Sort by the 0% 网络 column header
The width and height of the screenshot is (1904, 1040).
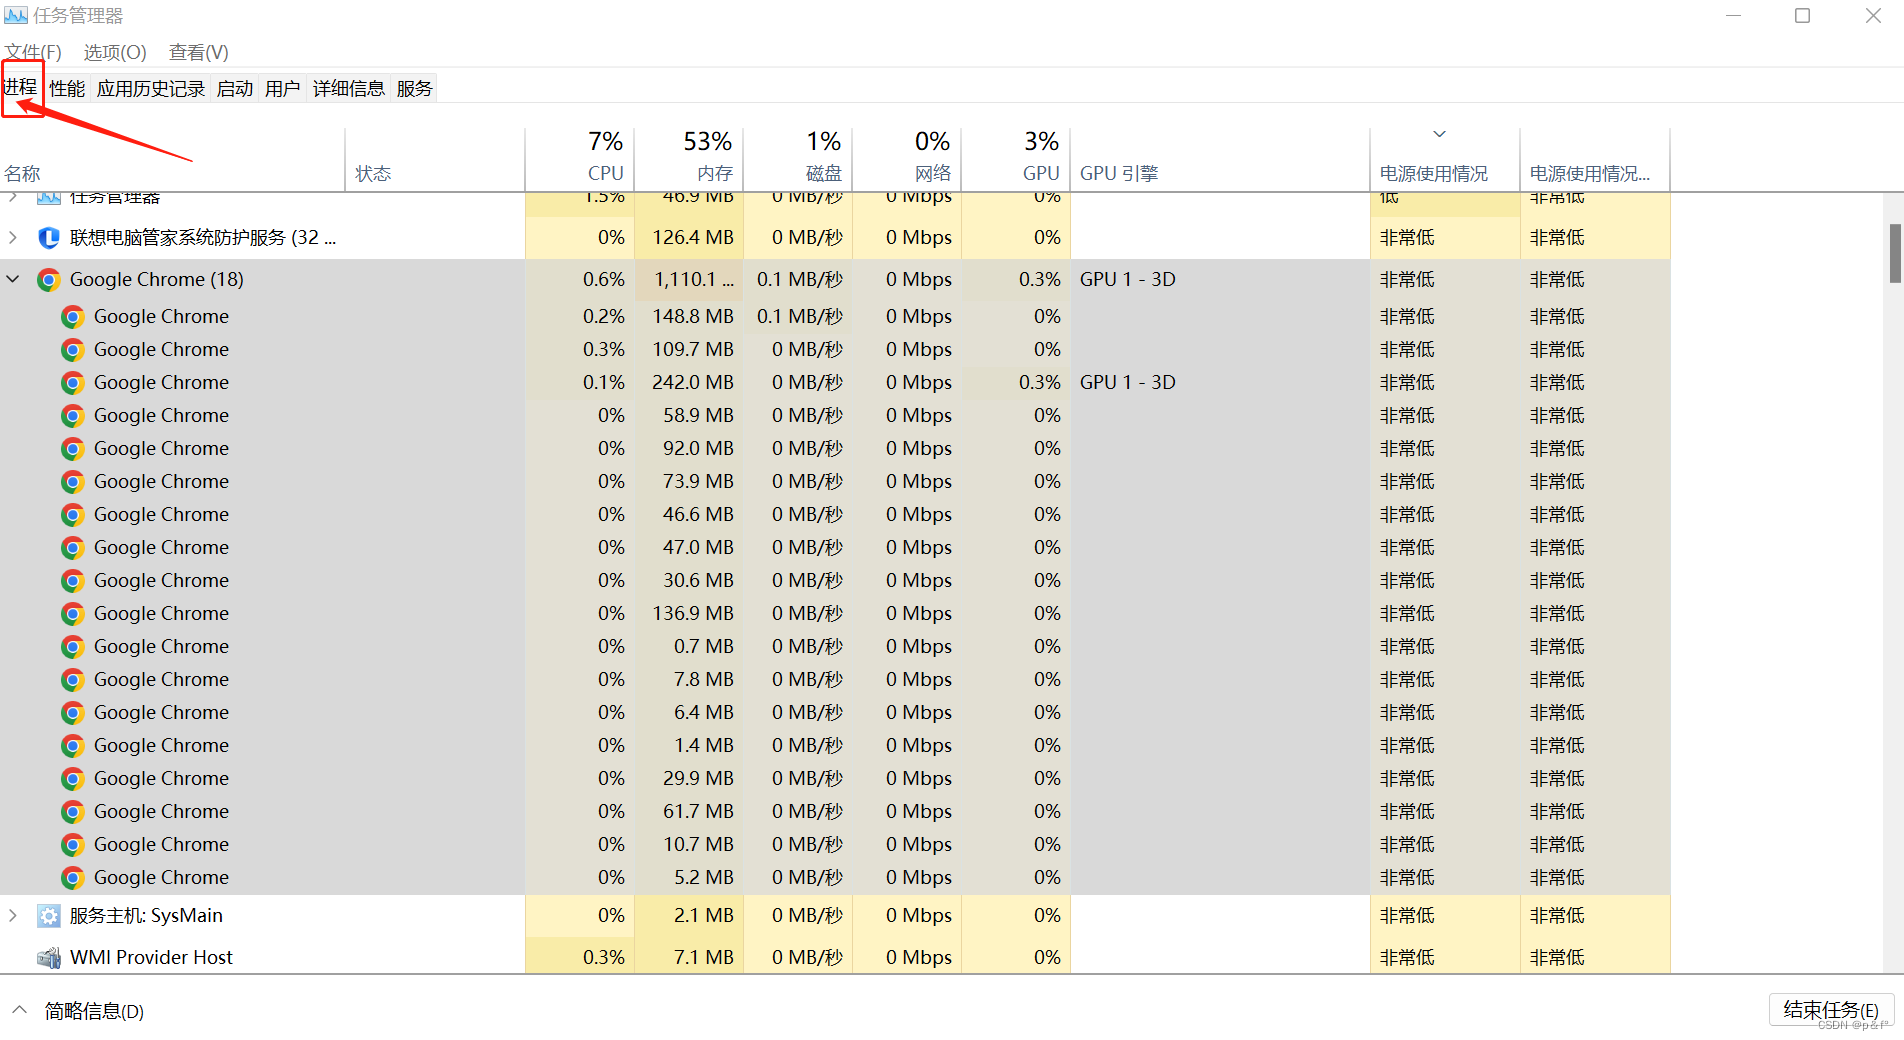coord(907,160)
